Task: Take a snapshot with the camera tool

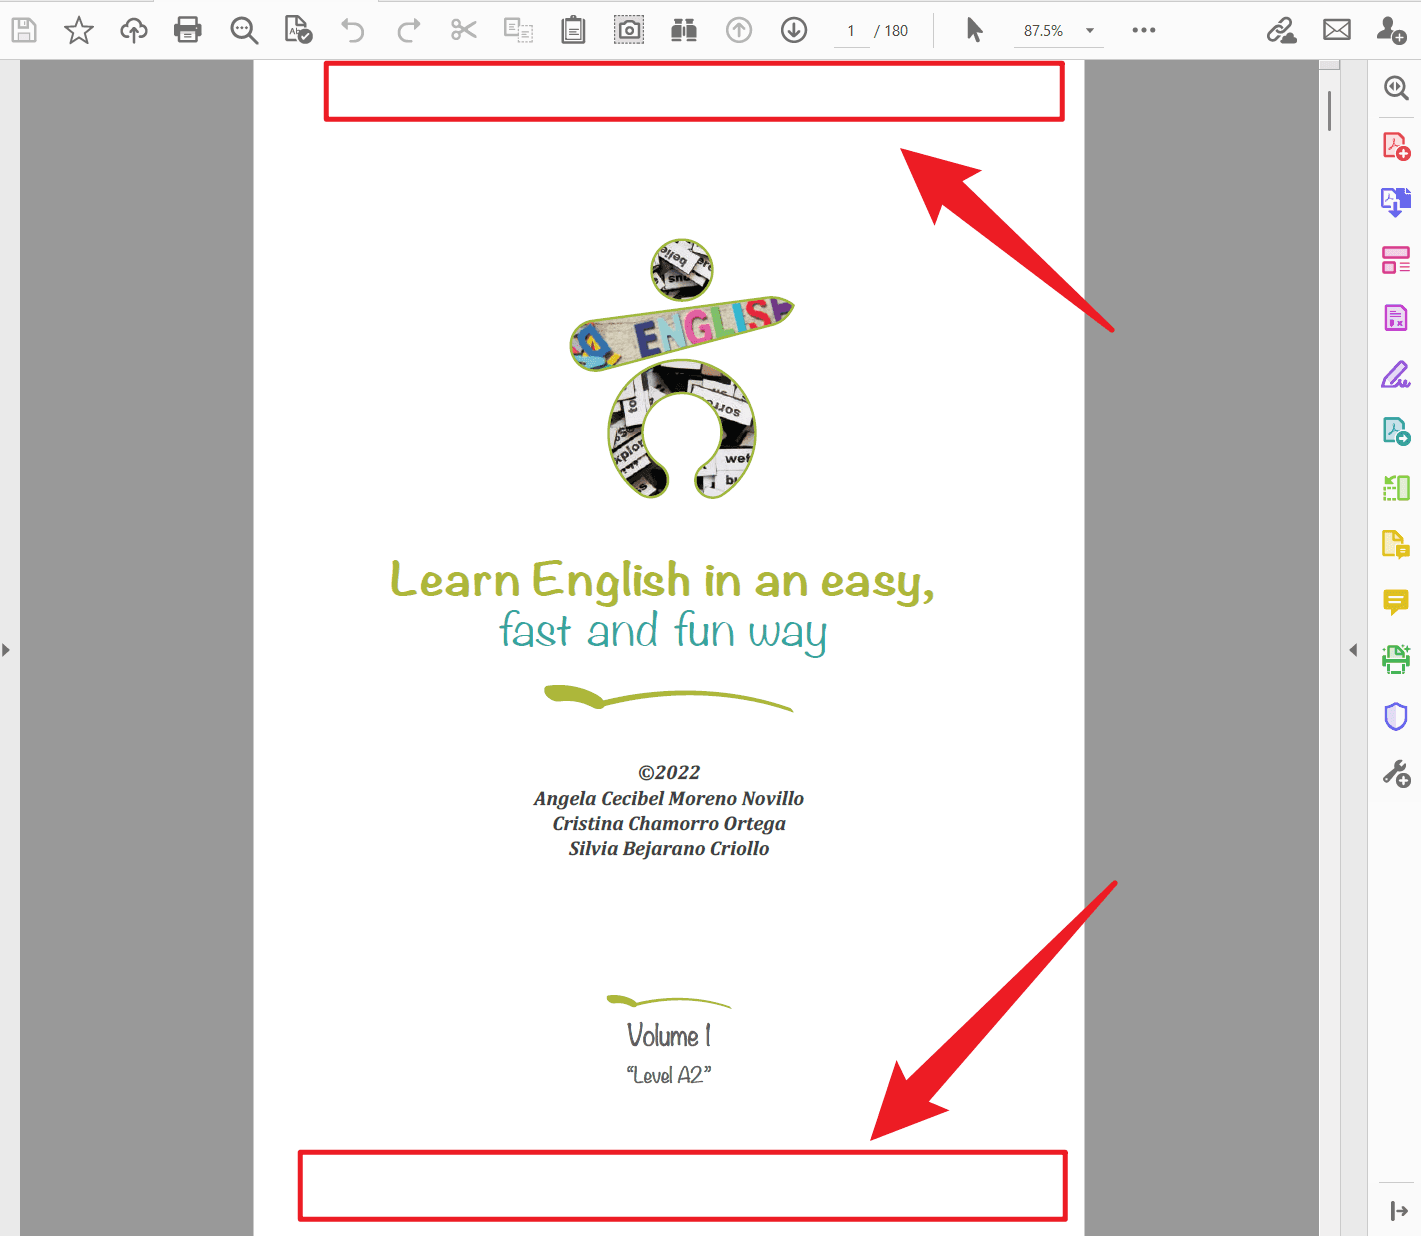Action: [629, 30]
